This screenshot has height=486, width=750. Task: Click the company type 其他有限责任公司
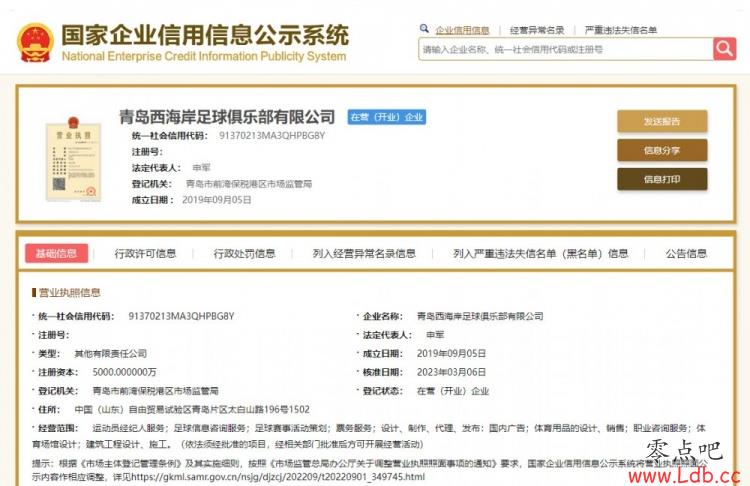click(110, 353)
